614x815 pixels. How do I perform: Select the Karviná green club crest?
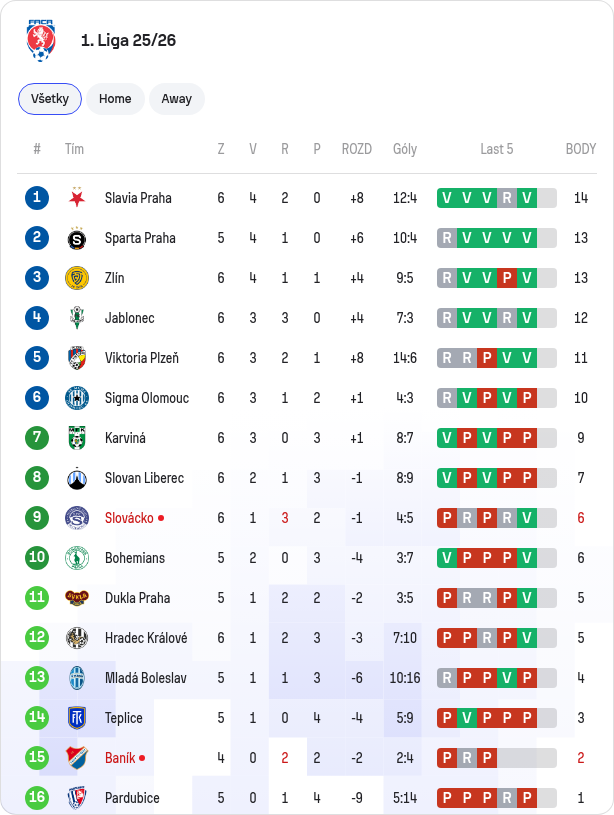coord(77,438)
